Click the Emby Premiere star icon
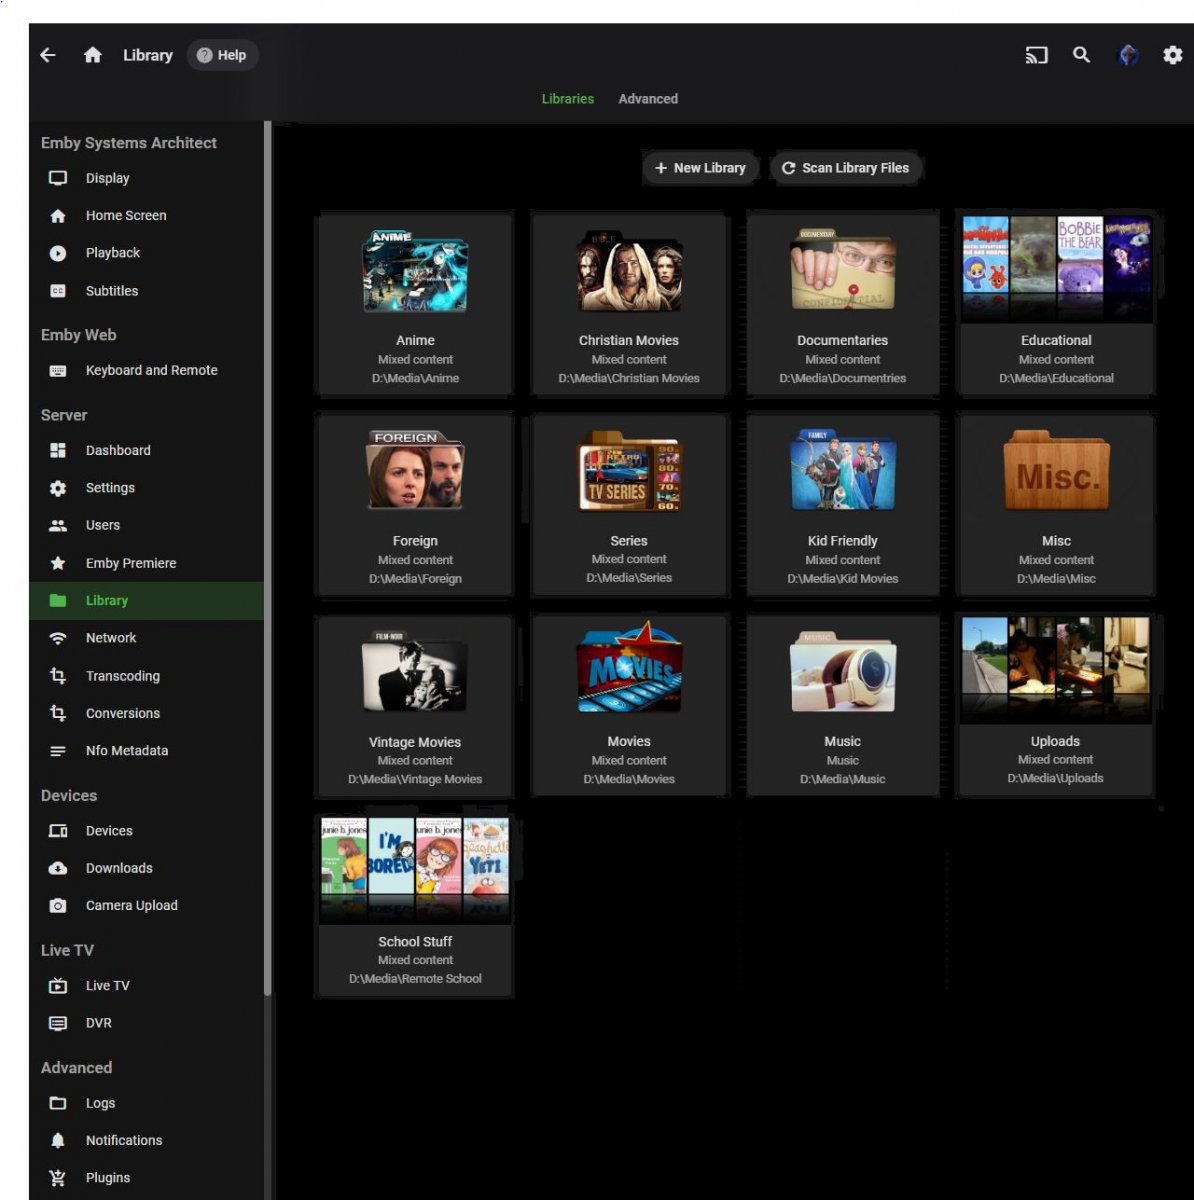This screenshot has height=1200, width=1194. (58, 563)
